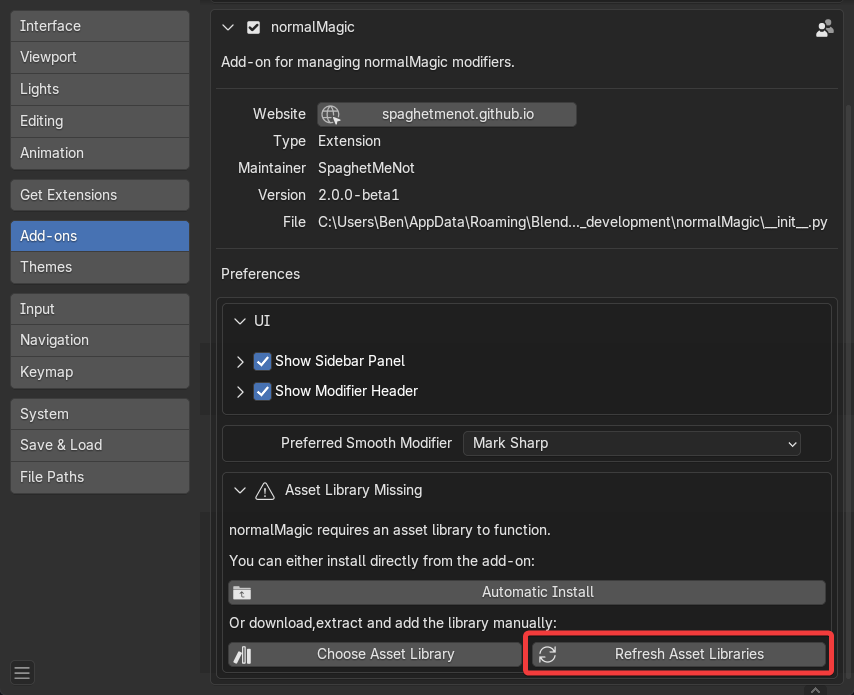Click the refresh arrows icon for asset libraries

547,654
